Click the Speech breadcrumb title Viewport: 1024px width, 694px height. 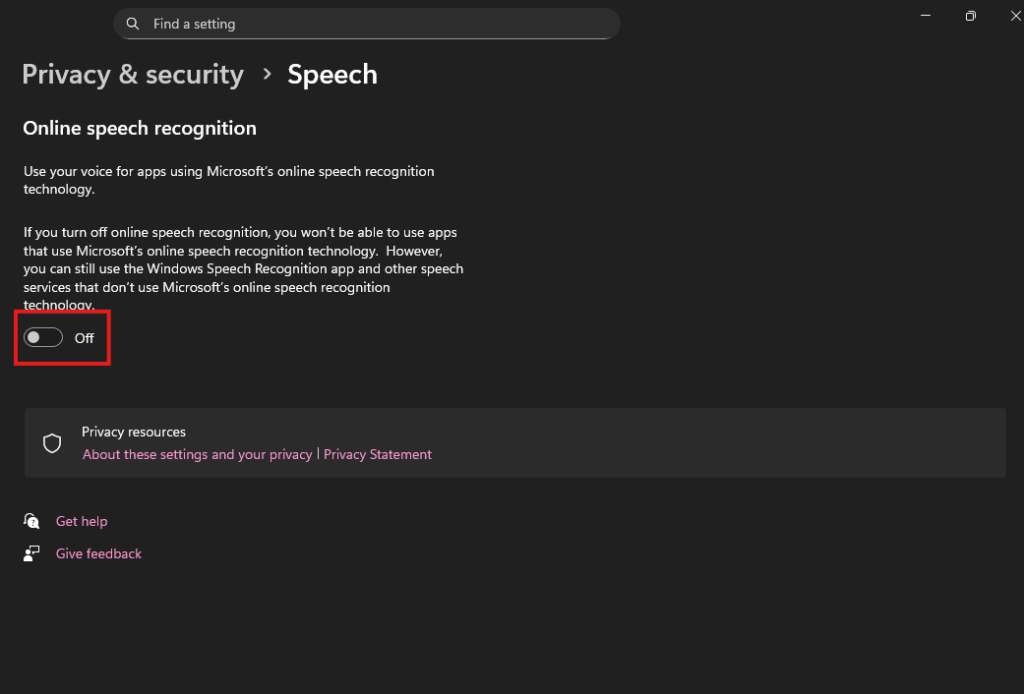(x=332, y=74)
